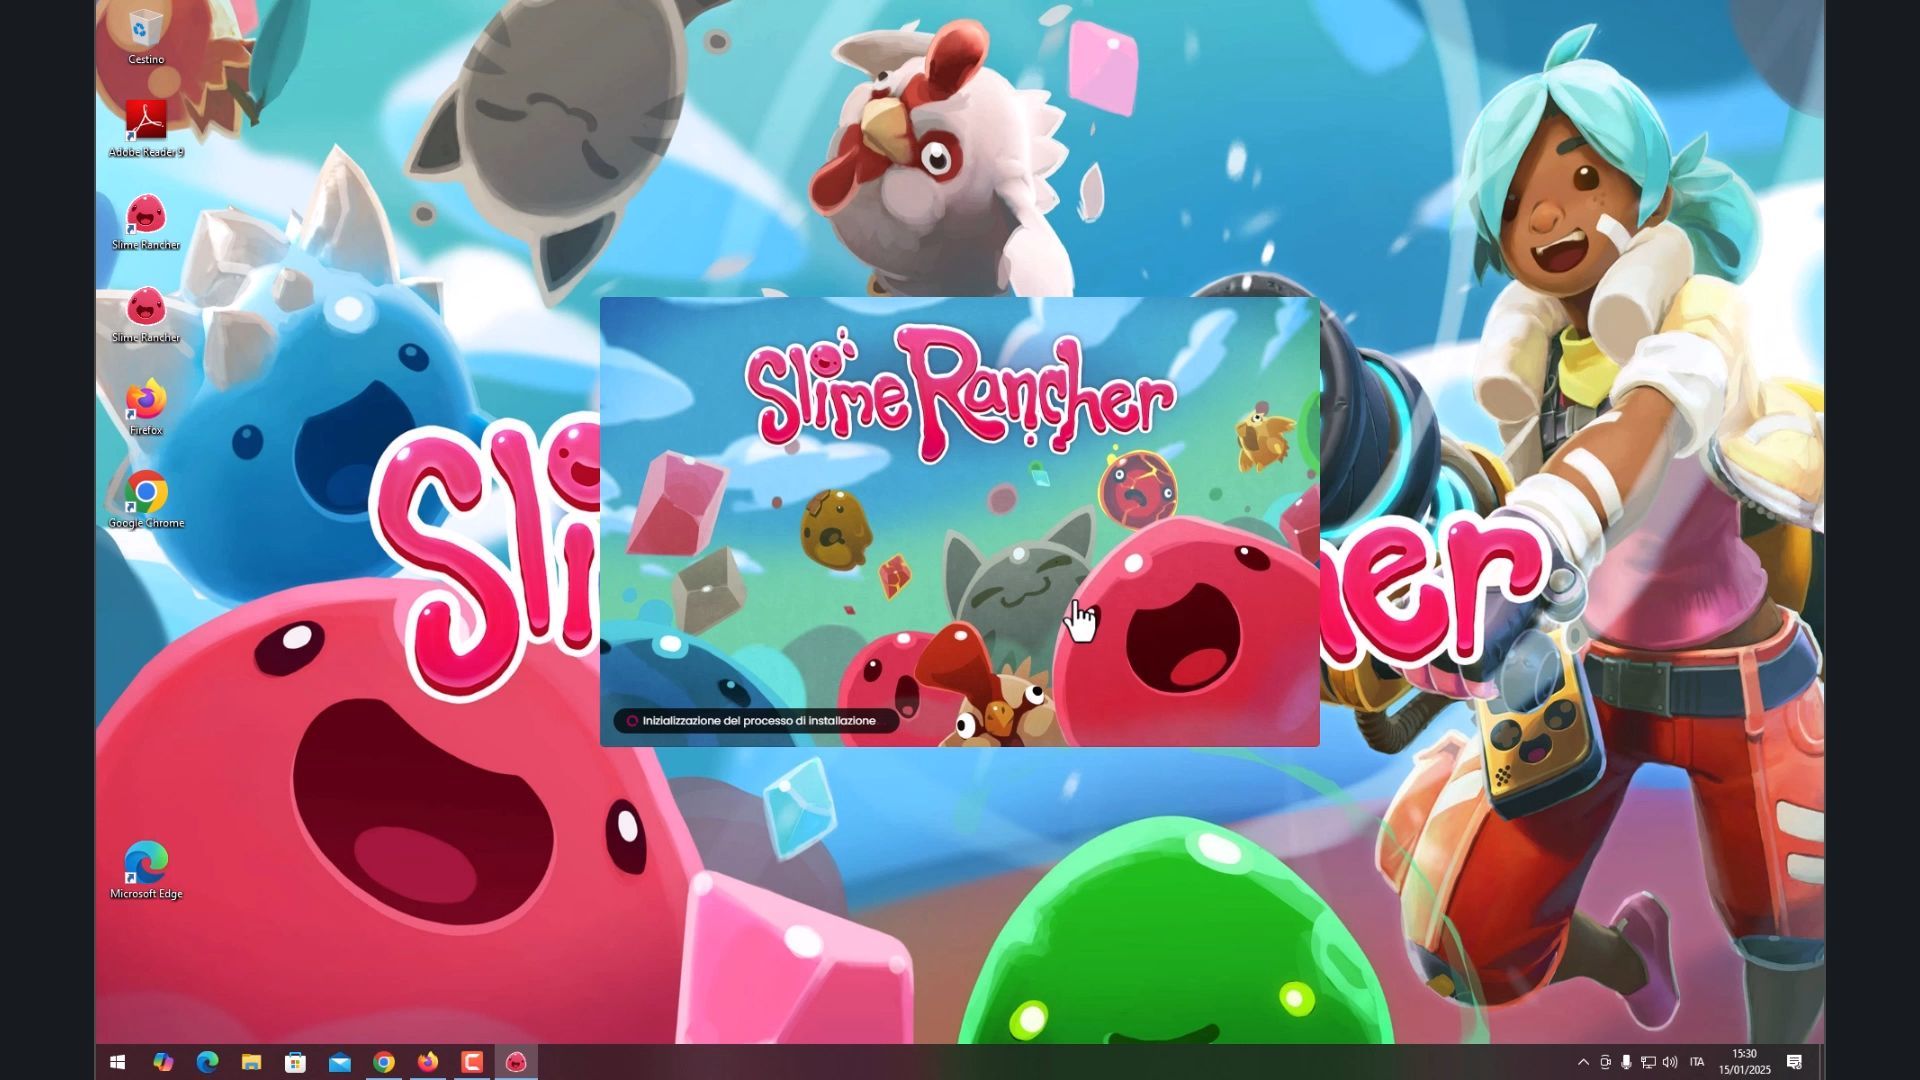Viewport: 1920px width, 1080px height.
Task: Open the Cestino recycle bin icon
Action: coord(146,37)
